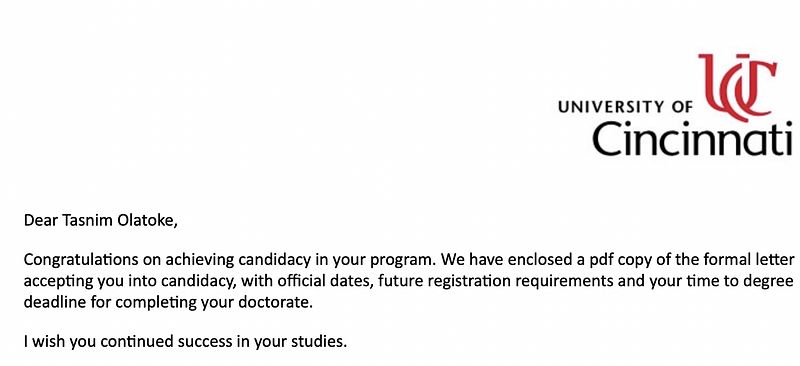Screen dimensions: 800x366
Task: Click the red UC monogram logo
Action: click(x=738, y=86)
